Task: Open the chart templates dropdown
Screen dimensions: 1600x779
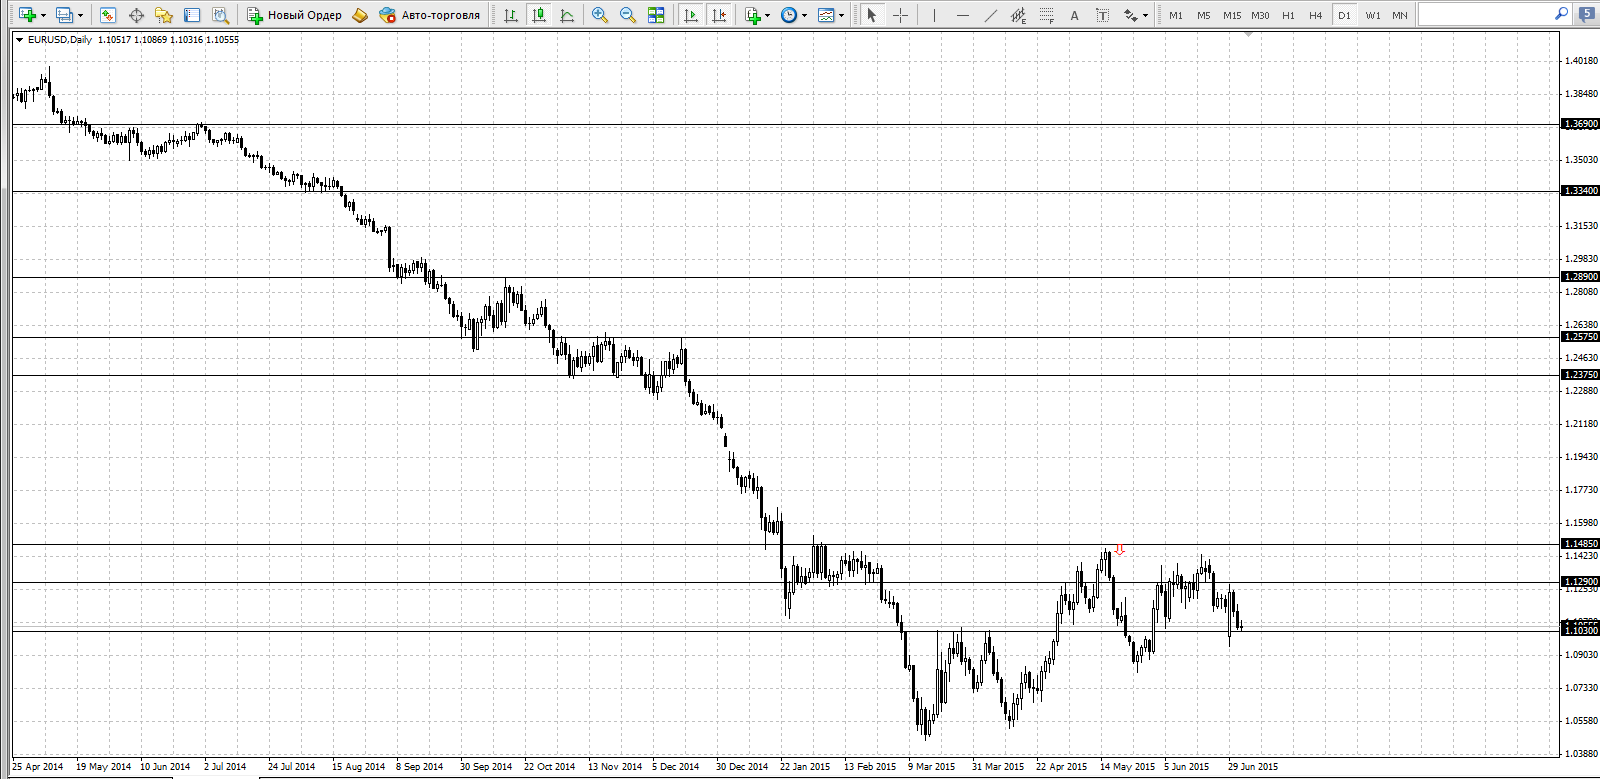Action: click(x=831, y=15)
